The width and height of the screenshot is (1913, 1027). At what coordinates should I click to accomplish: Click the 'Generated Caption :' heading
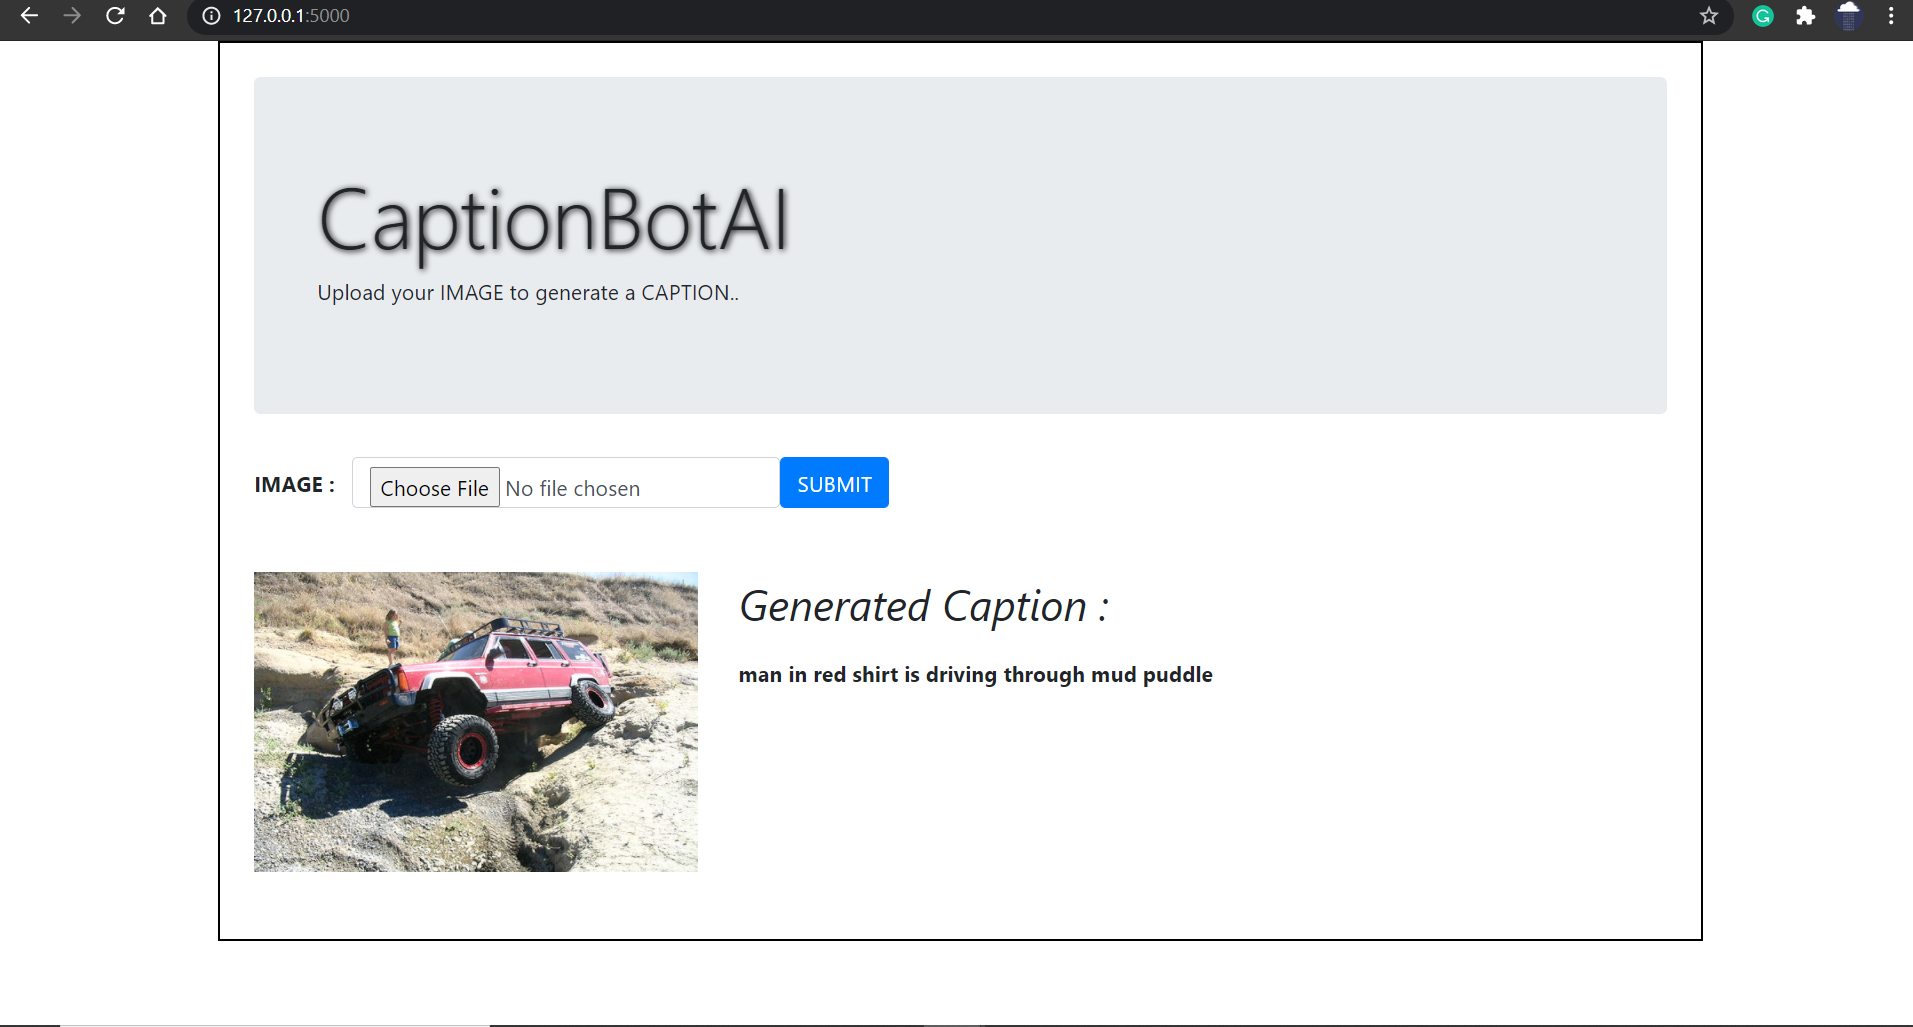pyautogui.click(x=923, y=606)
